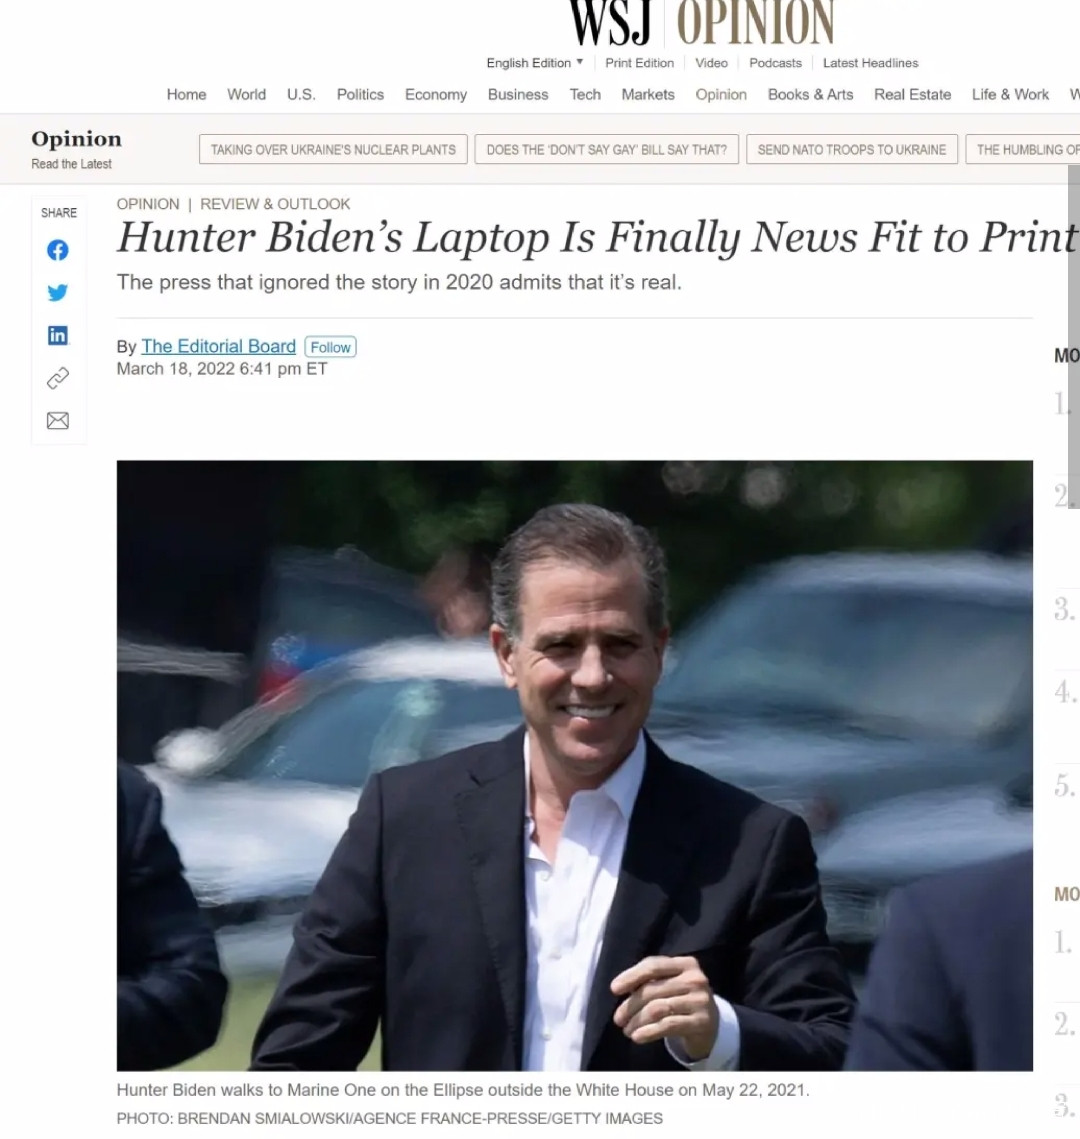Share article on Facebook
This screenshot has height=1139, width=1080.
coord(57,250)
